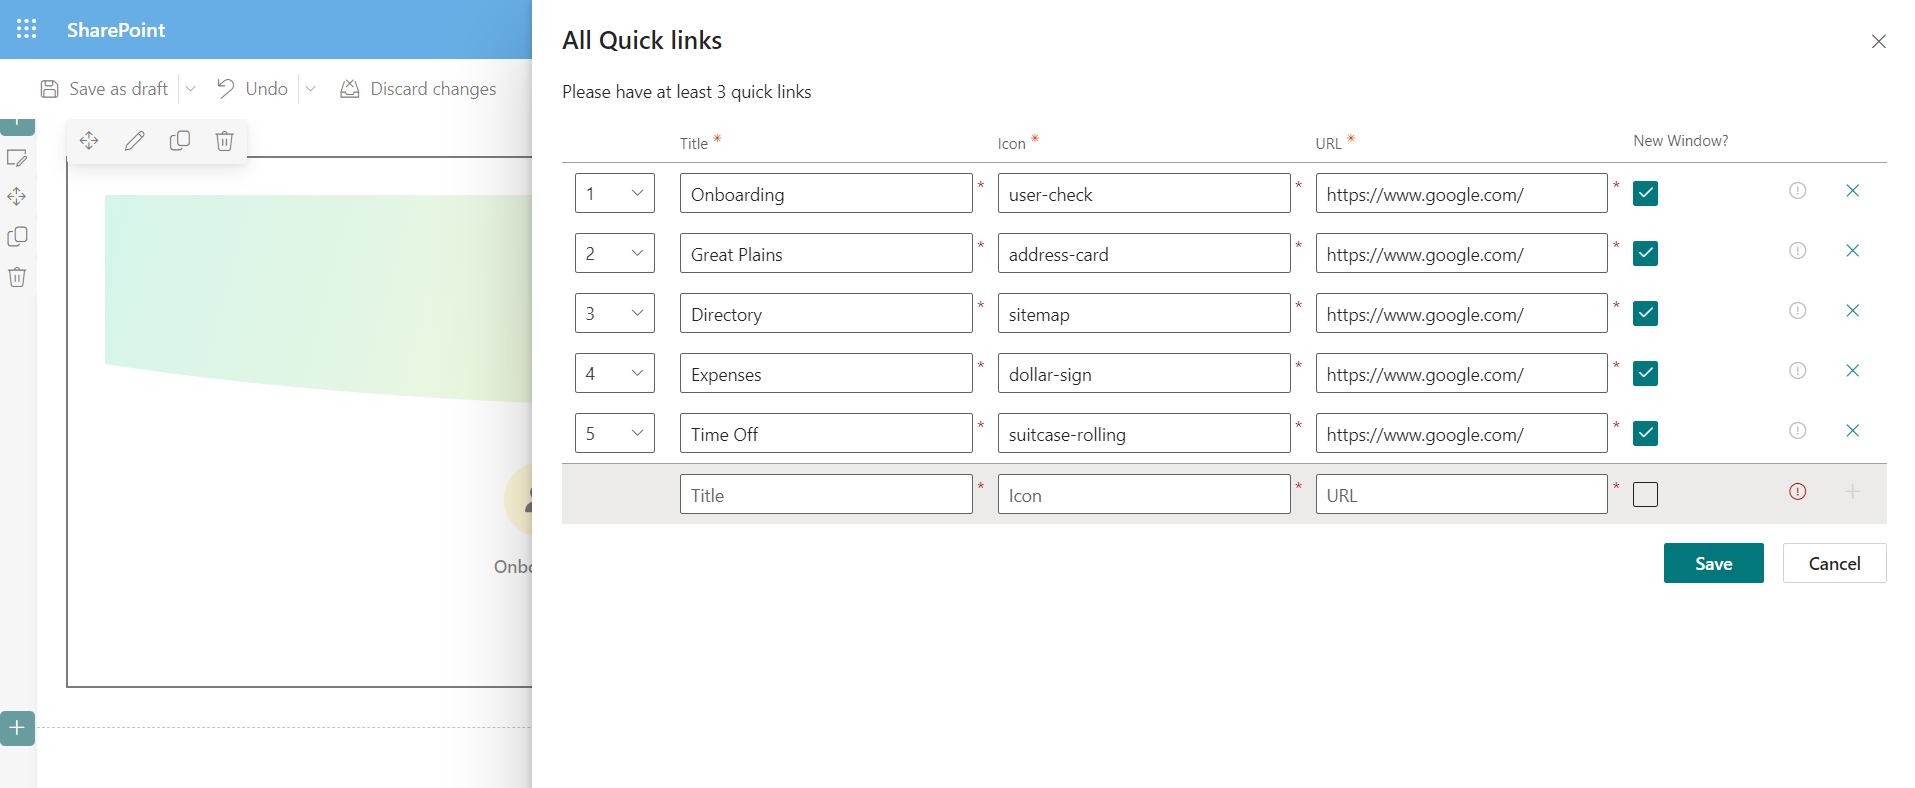Image resolution: width=1915 pixels, height=788 pixels.
Task: Disable New Window on the Great Plains row
Action: [x=1644, y=253]
